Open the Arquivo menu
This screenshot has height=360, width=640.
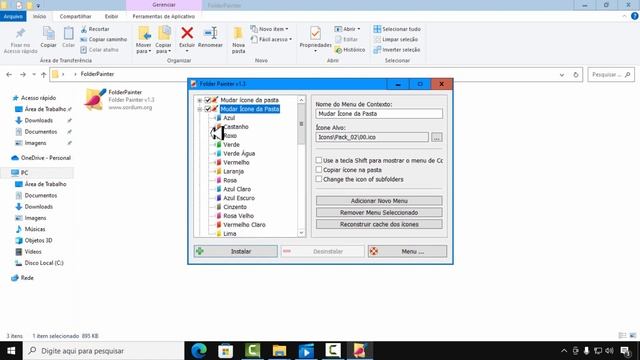pyautogui.click(x=13, y=16)
